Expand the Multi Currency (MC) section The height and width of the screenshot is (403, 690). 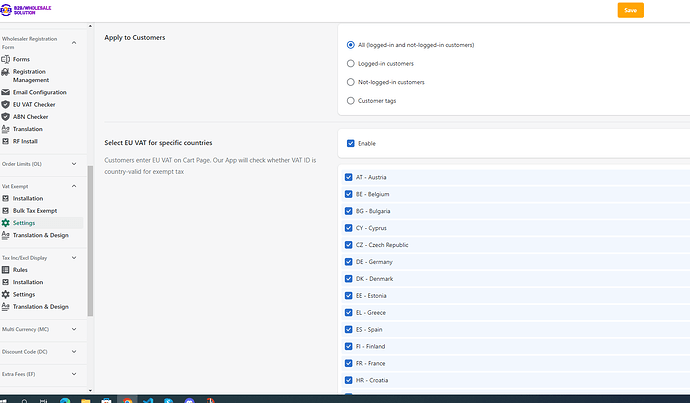74,329
